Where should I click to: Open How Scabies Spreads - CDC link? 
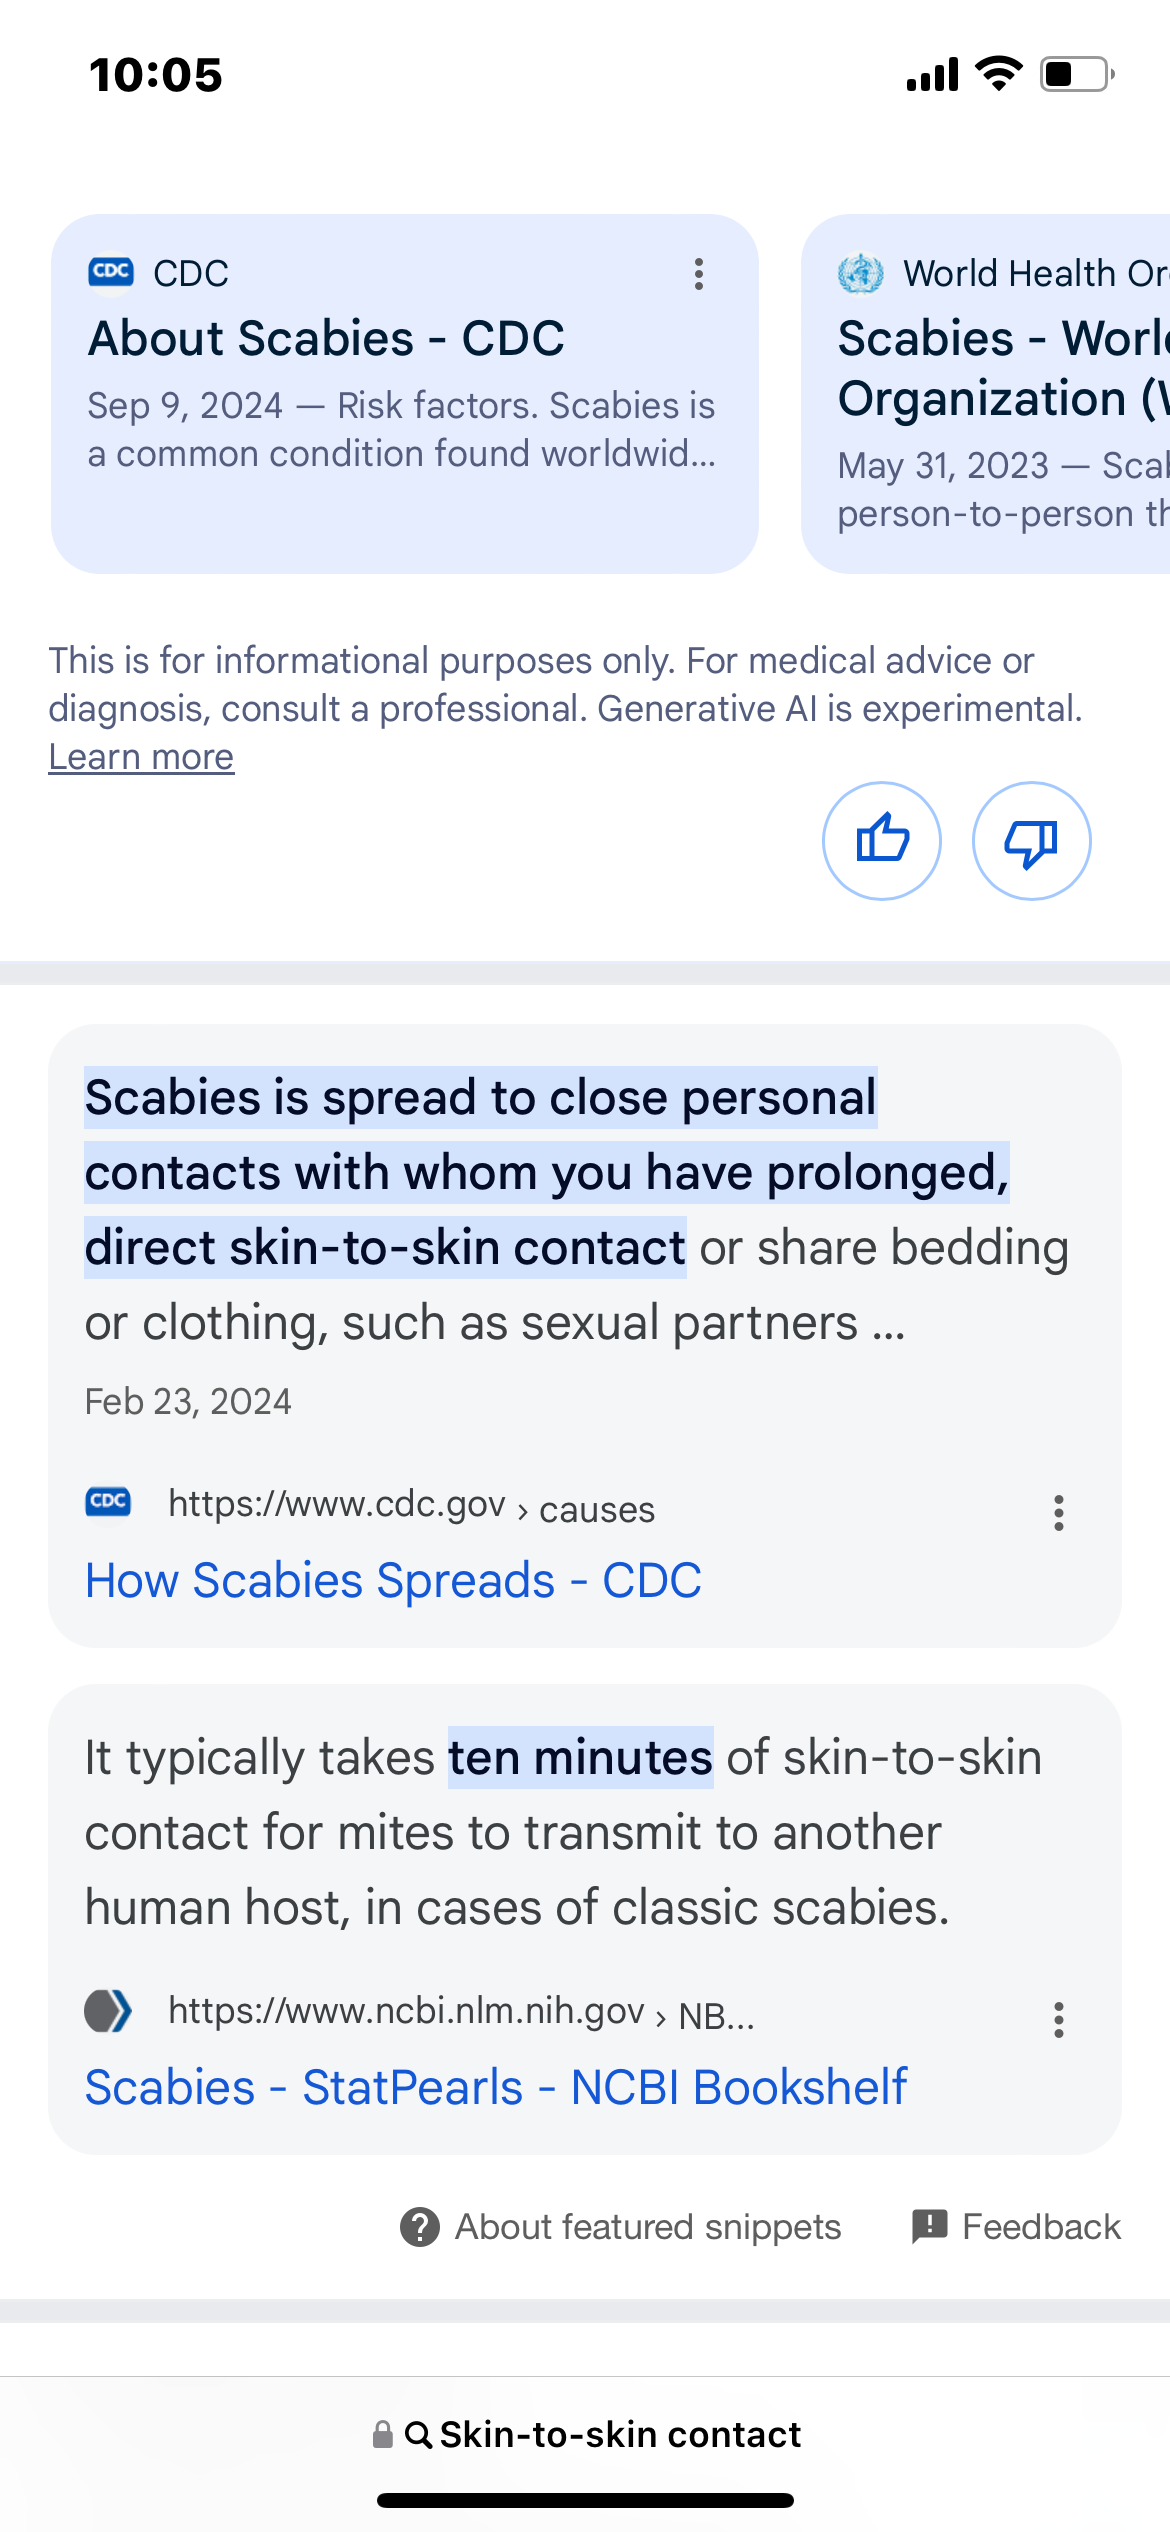click(393, 1581)
